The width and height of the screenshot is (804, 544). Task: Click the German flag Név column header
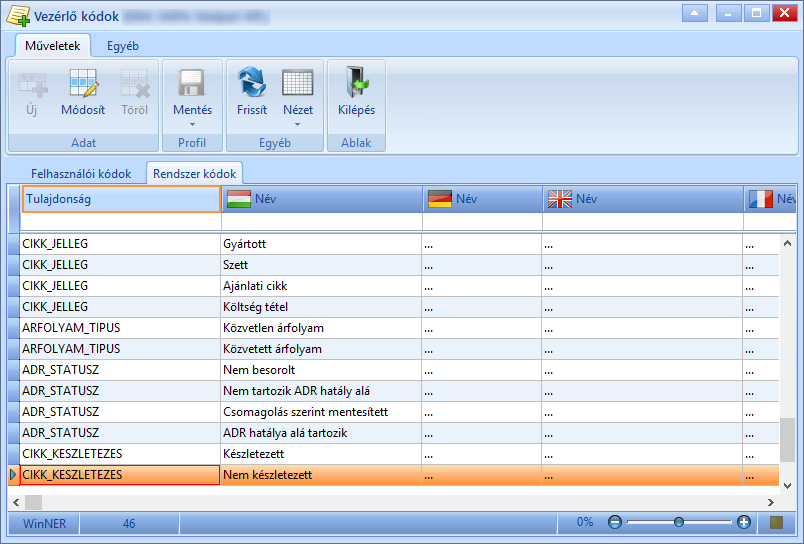point(483,199)
